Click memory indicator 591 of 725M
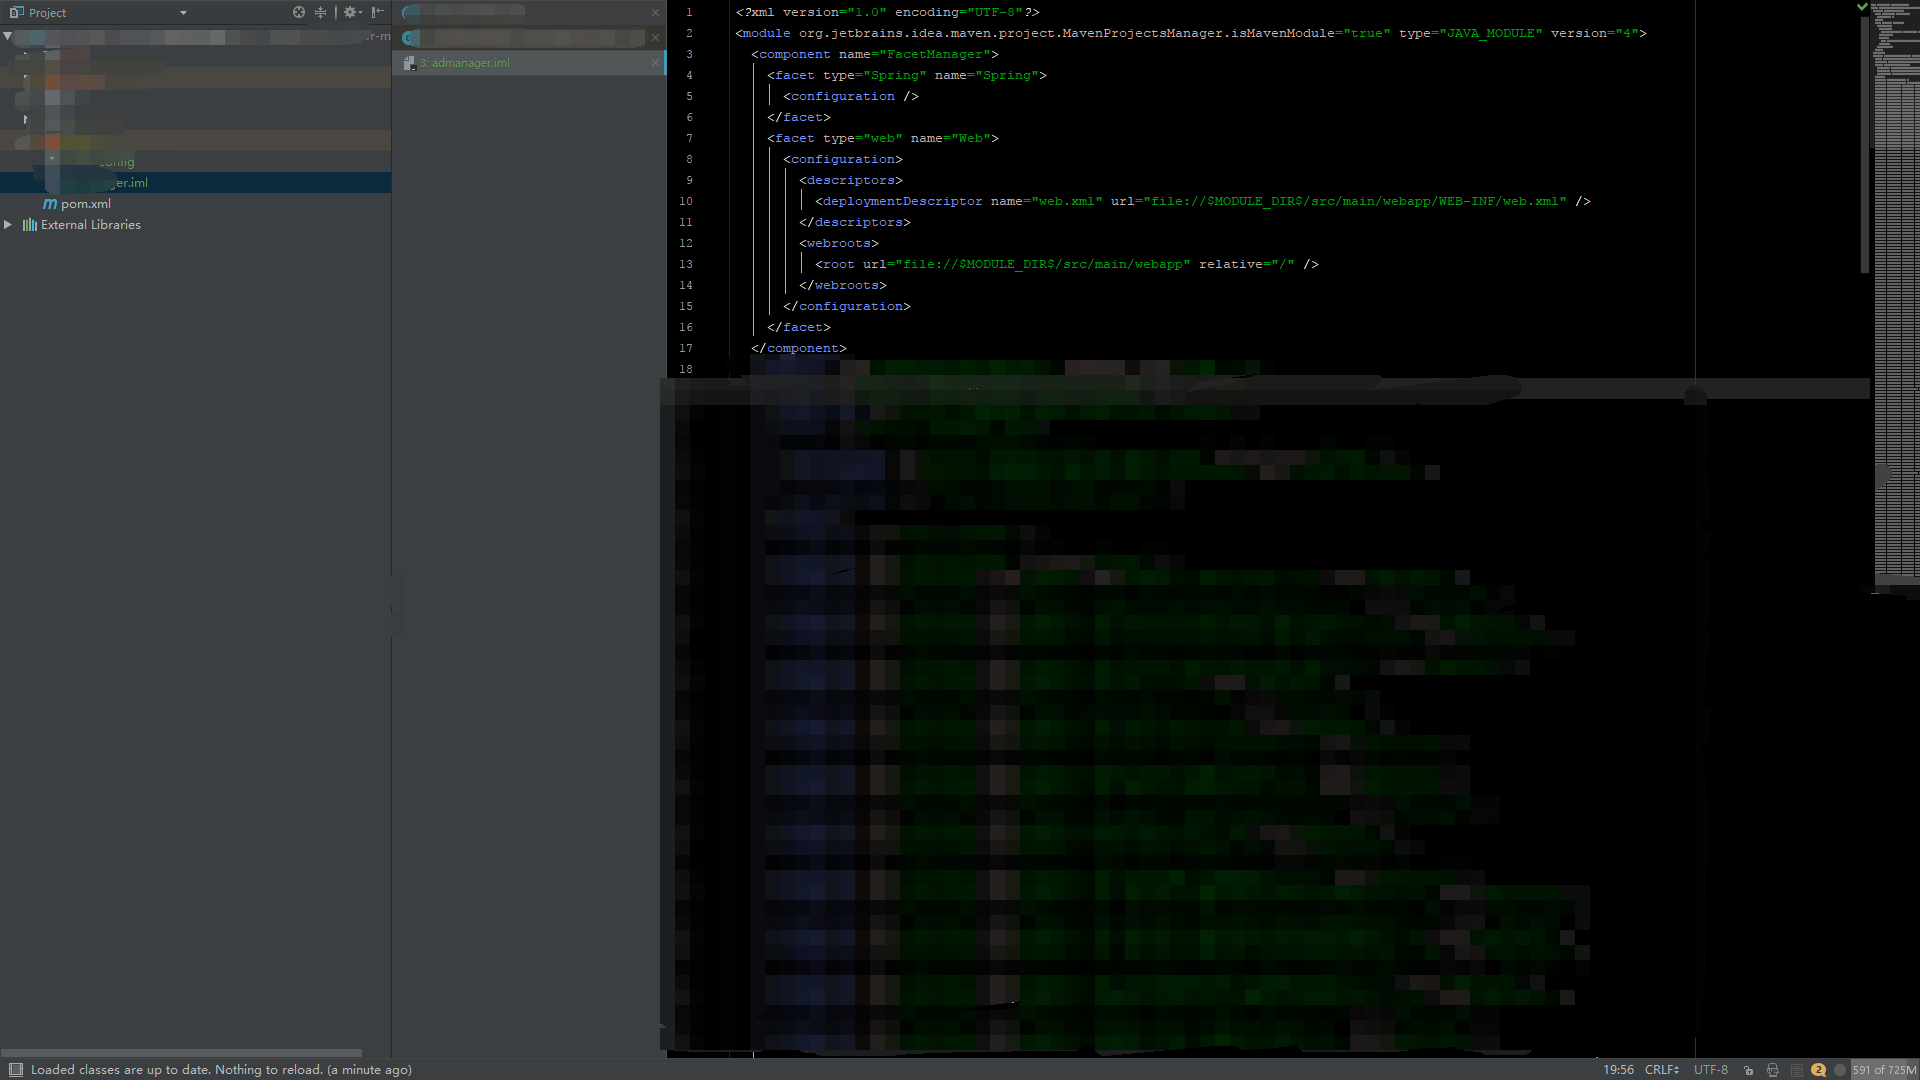Screen dimensions: 1920x1080 tap(1884, 1070)
